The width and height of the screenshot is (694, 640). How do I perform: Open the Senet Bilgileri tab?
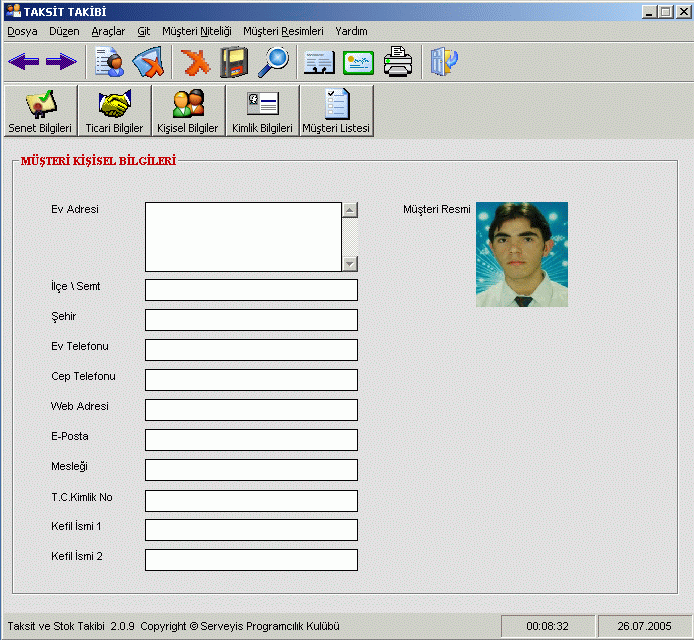[40, 111]
